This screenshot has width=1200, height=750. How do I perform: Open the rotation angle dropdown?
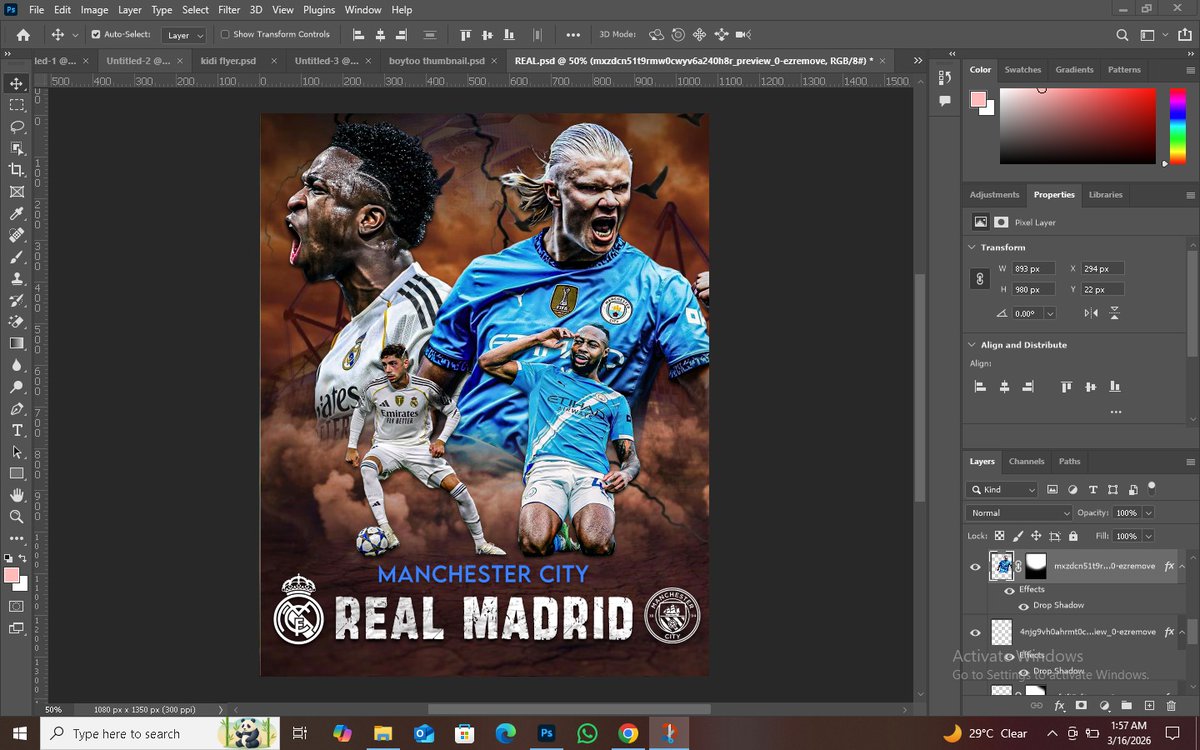[1050, 313]
